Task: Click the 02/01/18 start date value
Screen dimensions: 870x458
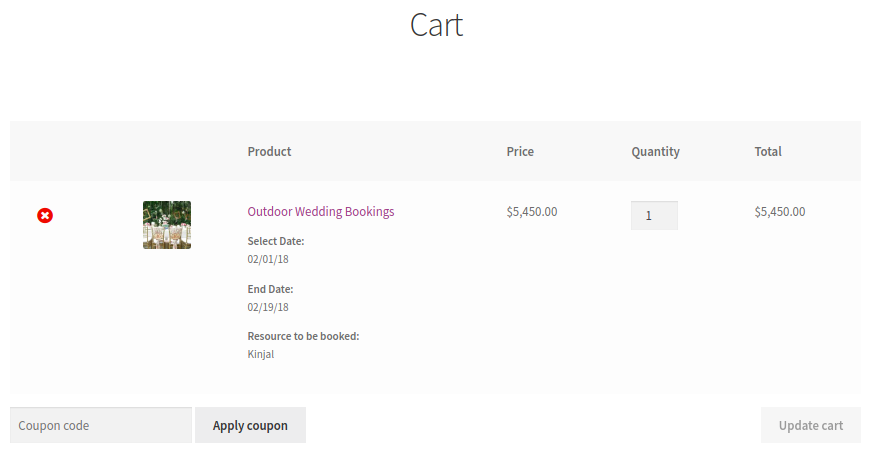Action: click(268, 259)
